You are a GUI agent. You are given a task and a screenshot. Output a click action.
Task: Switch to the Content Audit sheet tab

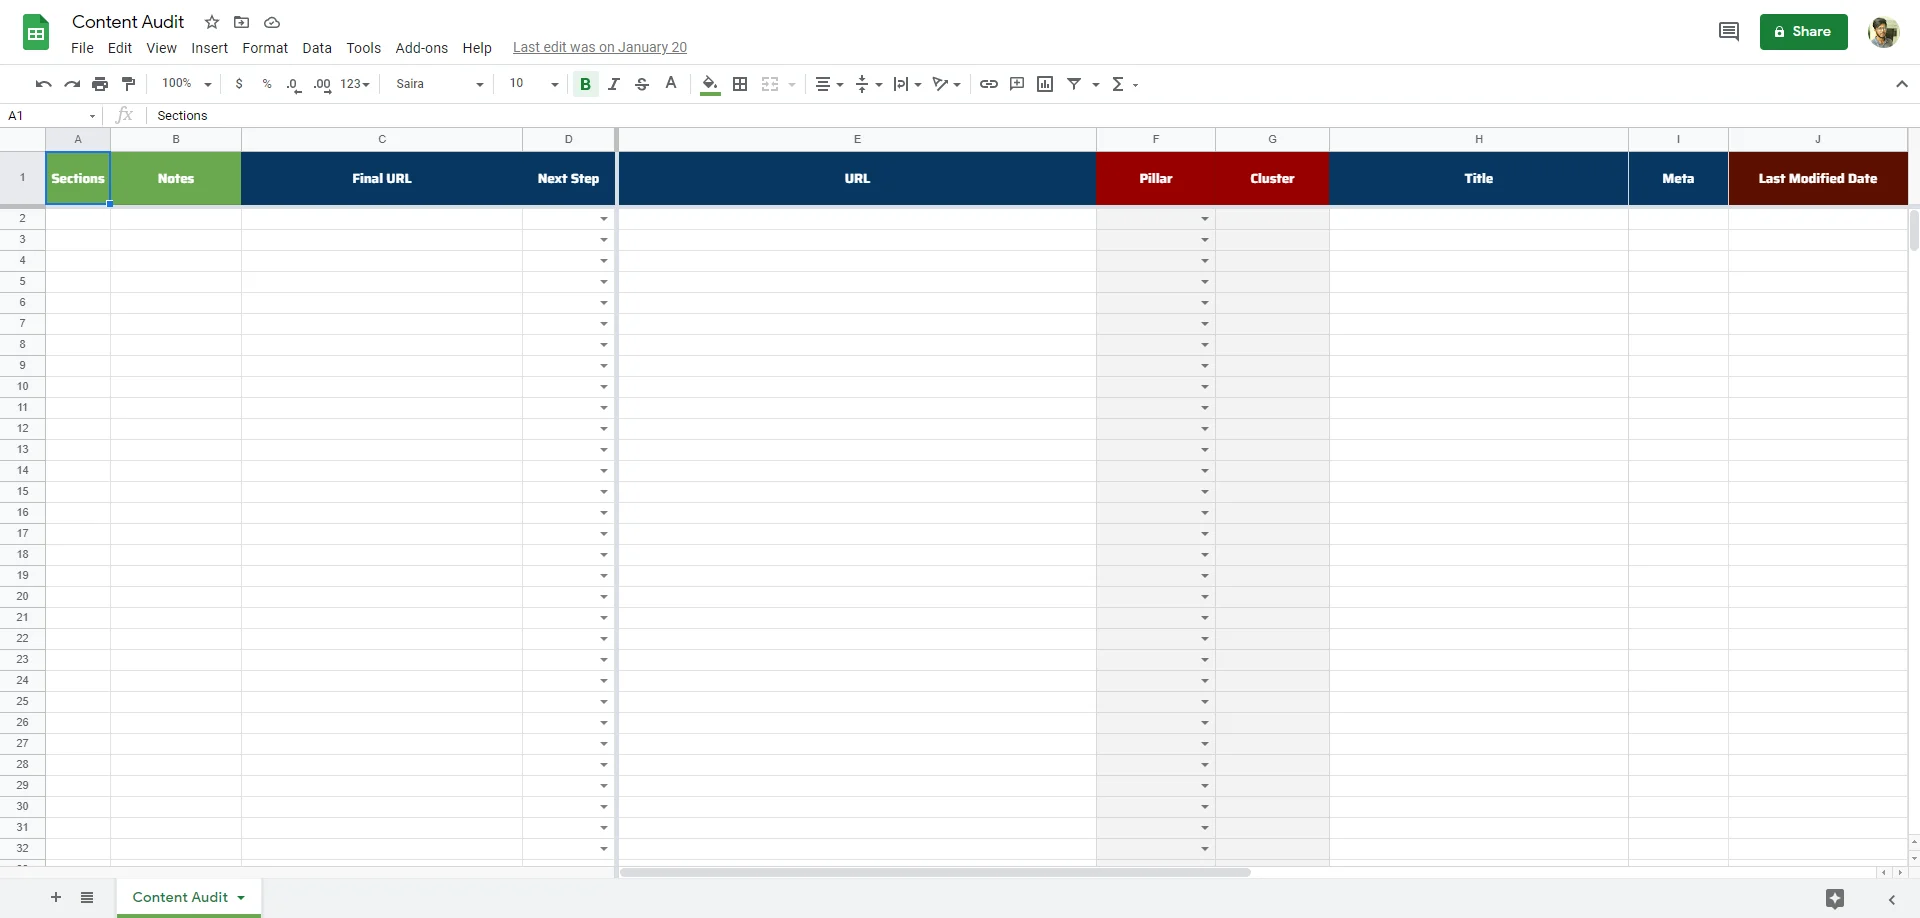tap(180, 897)
